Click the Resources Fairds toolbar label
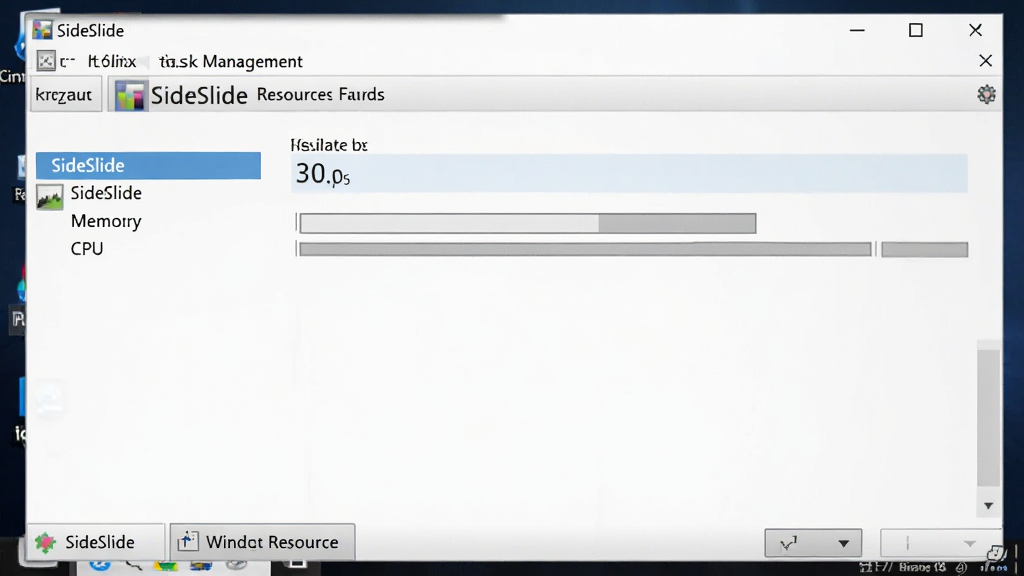Image resolution: width=1024 pixels, height=576 pixels. [x=320, y=95]
